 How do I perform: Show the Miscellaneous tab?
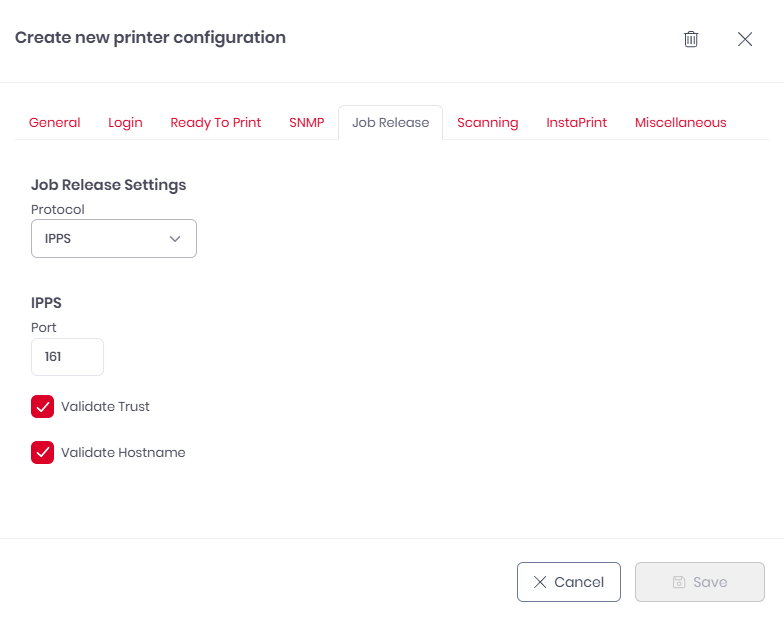(680, 123)
